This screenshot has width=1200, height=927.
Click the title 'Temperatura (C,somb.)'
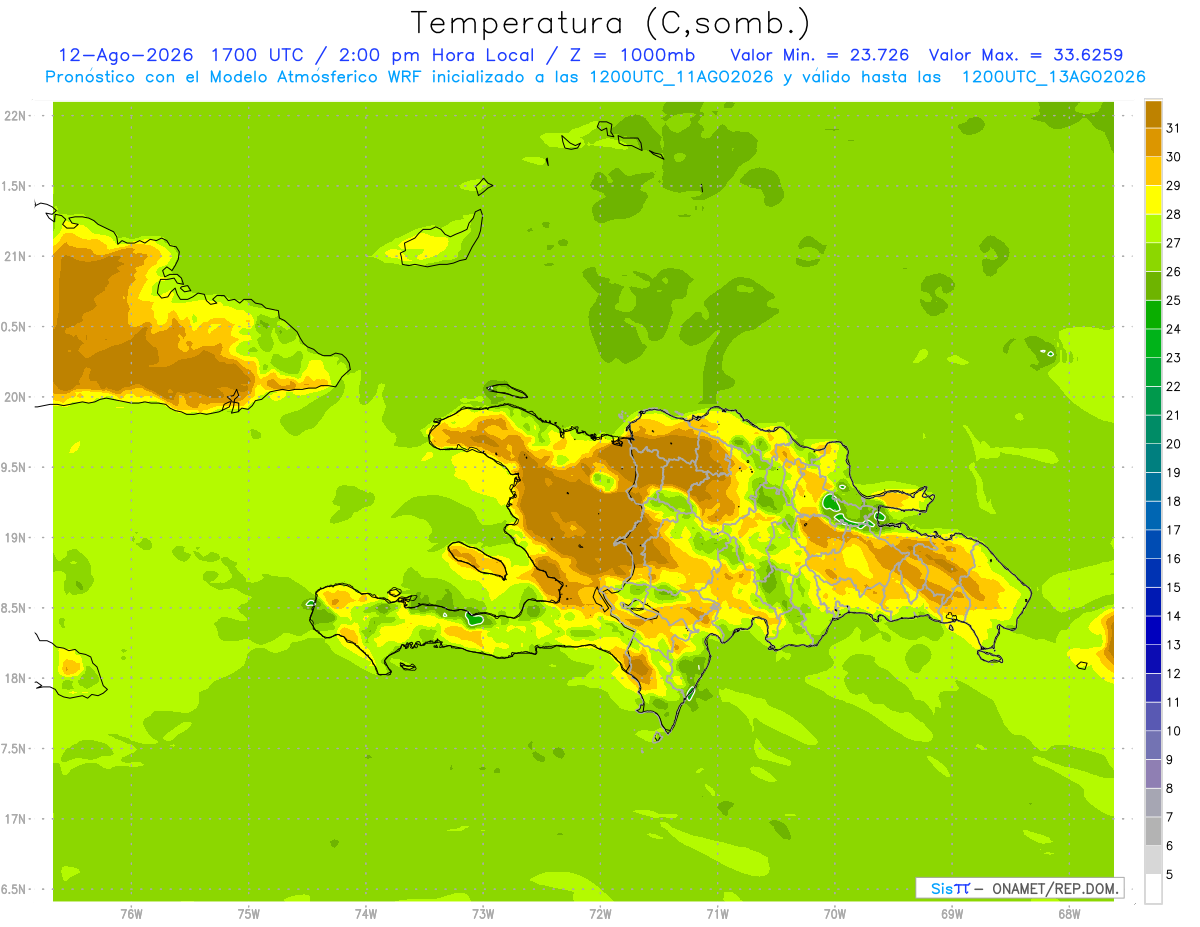click(611, 24)
